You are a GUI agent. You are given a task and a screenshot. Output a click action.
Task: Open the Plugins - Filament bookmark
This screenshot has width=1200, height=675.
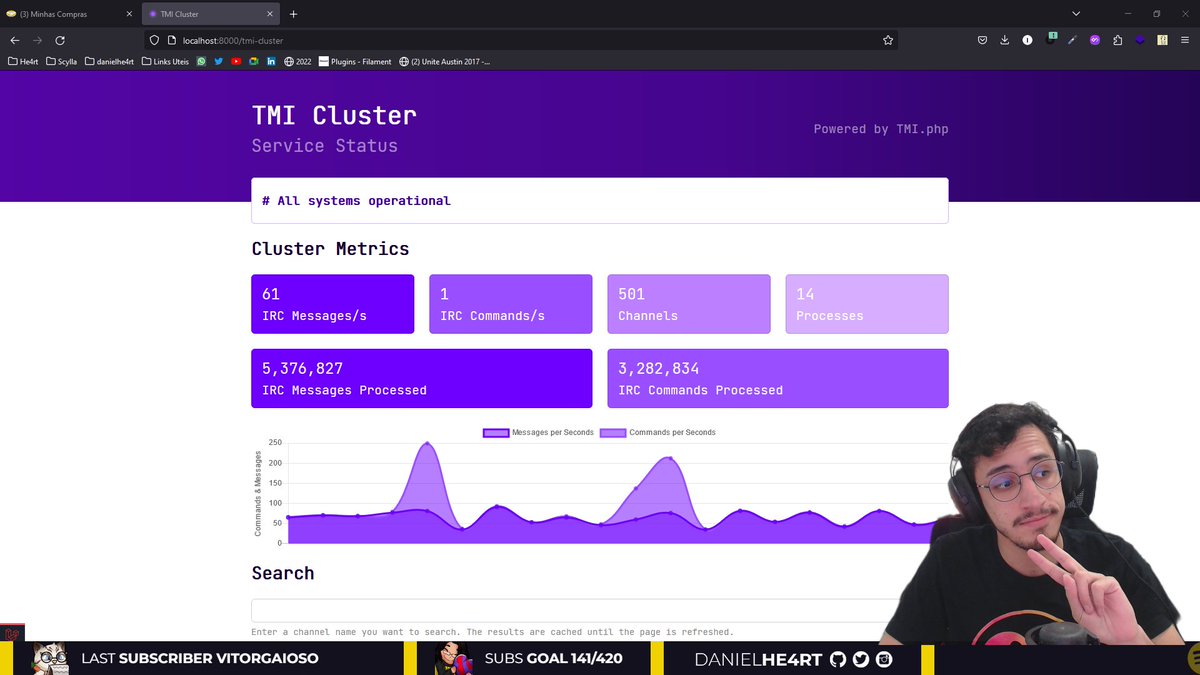pos(355,61)
